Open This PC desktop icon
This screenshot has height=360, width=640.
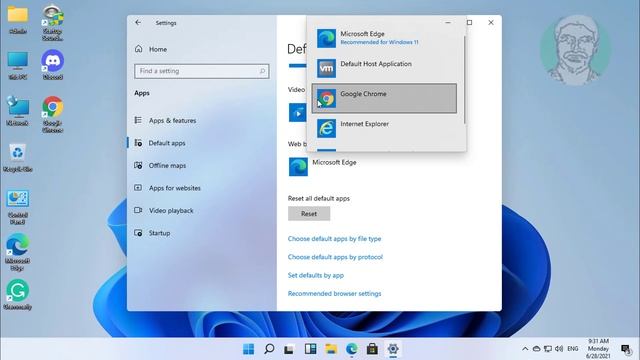18,65
